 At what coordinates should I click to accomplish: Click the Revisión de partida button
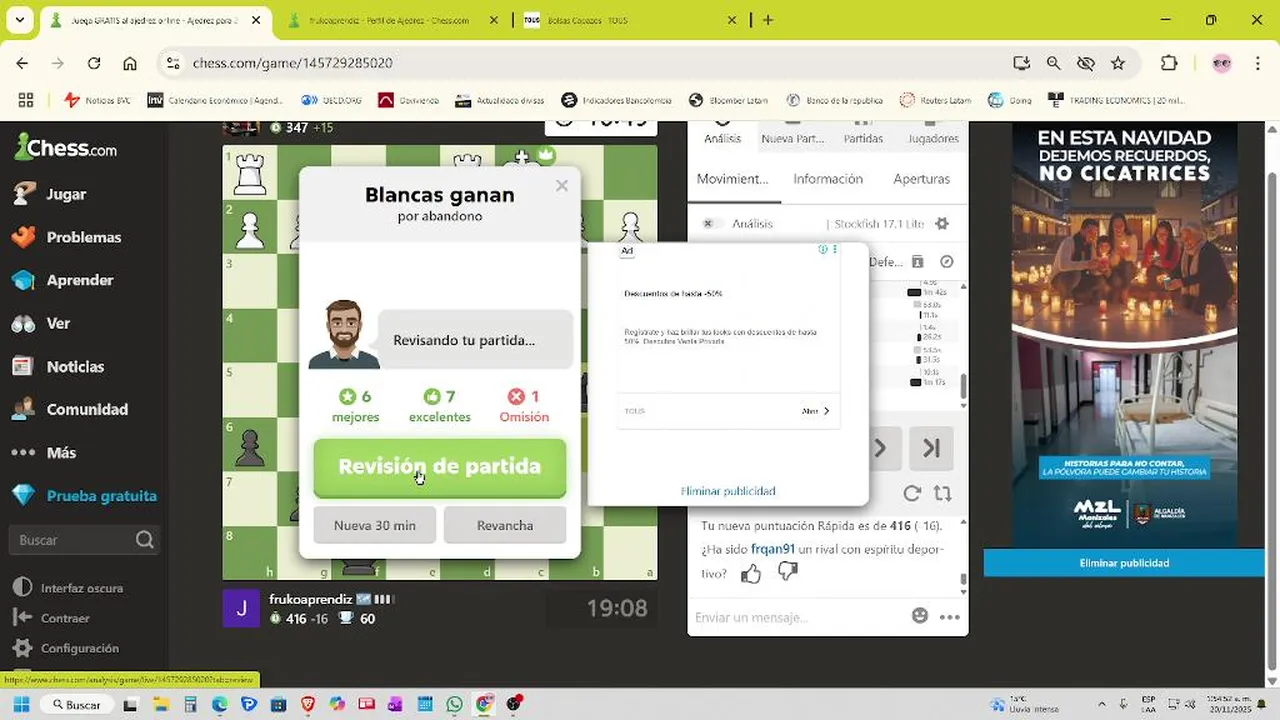point(440,467)
